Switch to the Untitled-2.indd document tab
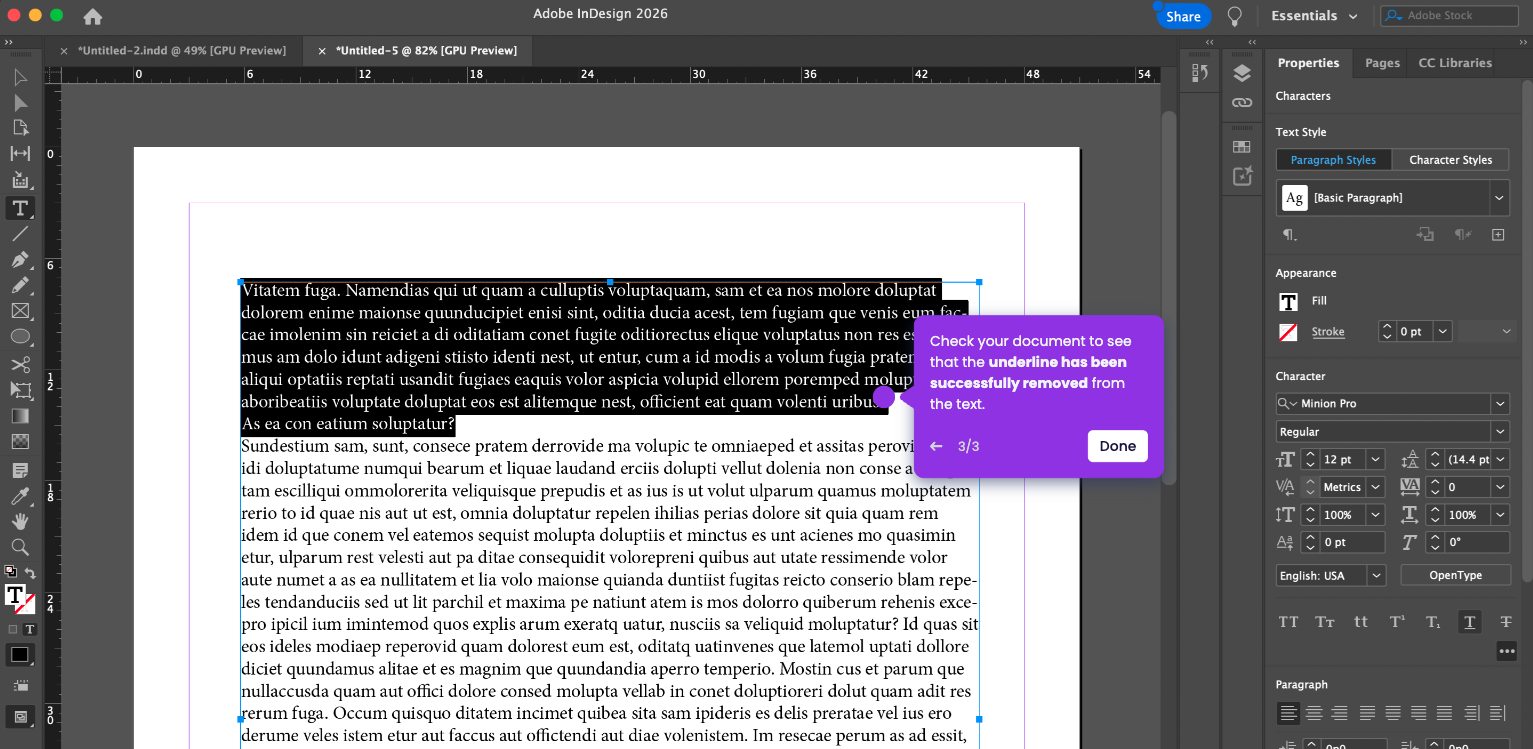1533x749 pixels. pos(182,50)
